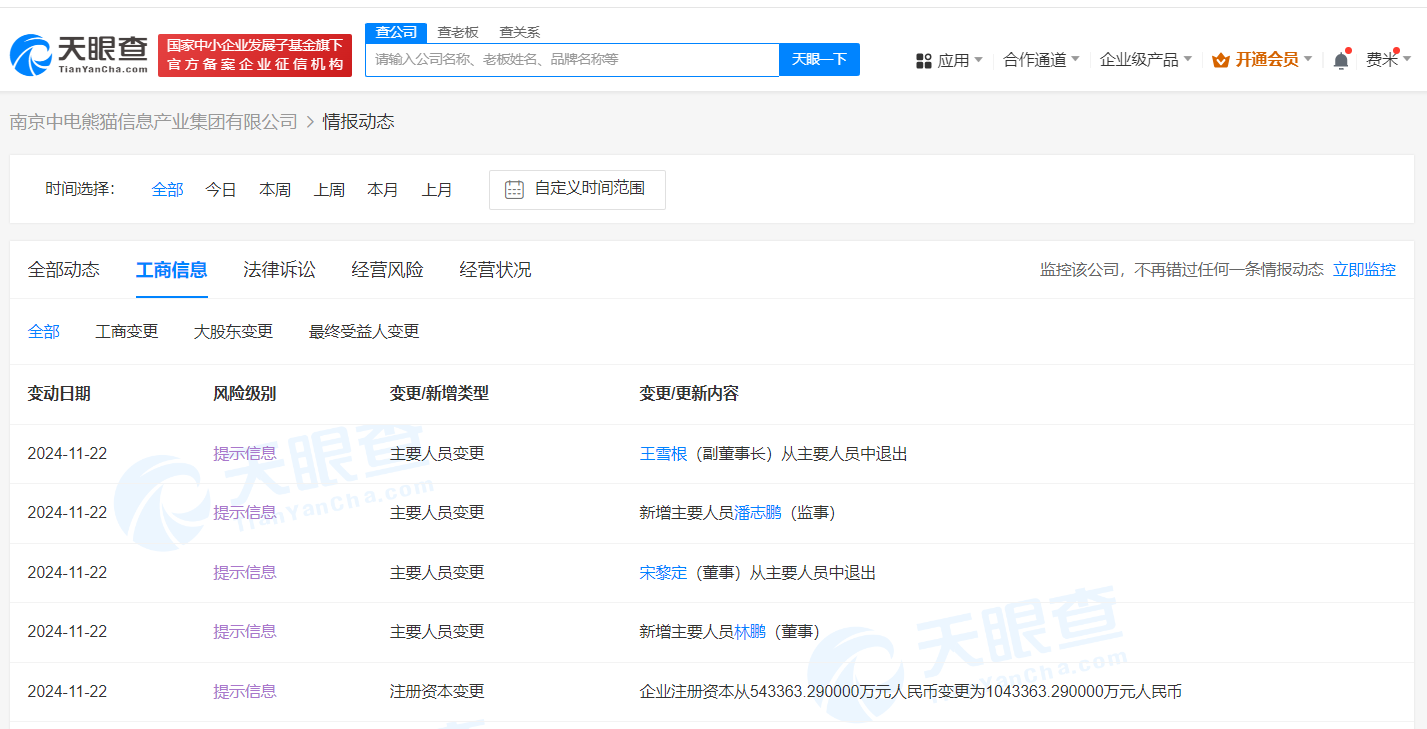The height and width of the screenshot is (729, 1427).
Task: Open the 费米 user account menu
Action: [x=1388, y=60]
